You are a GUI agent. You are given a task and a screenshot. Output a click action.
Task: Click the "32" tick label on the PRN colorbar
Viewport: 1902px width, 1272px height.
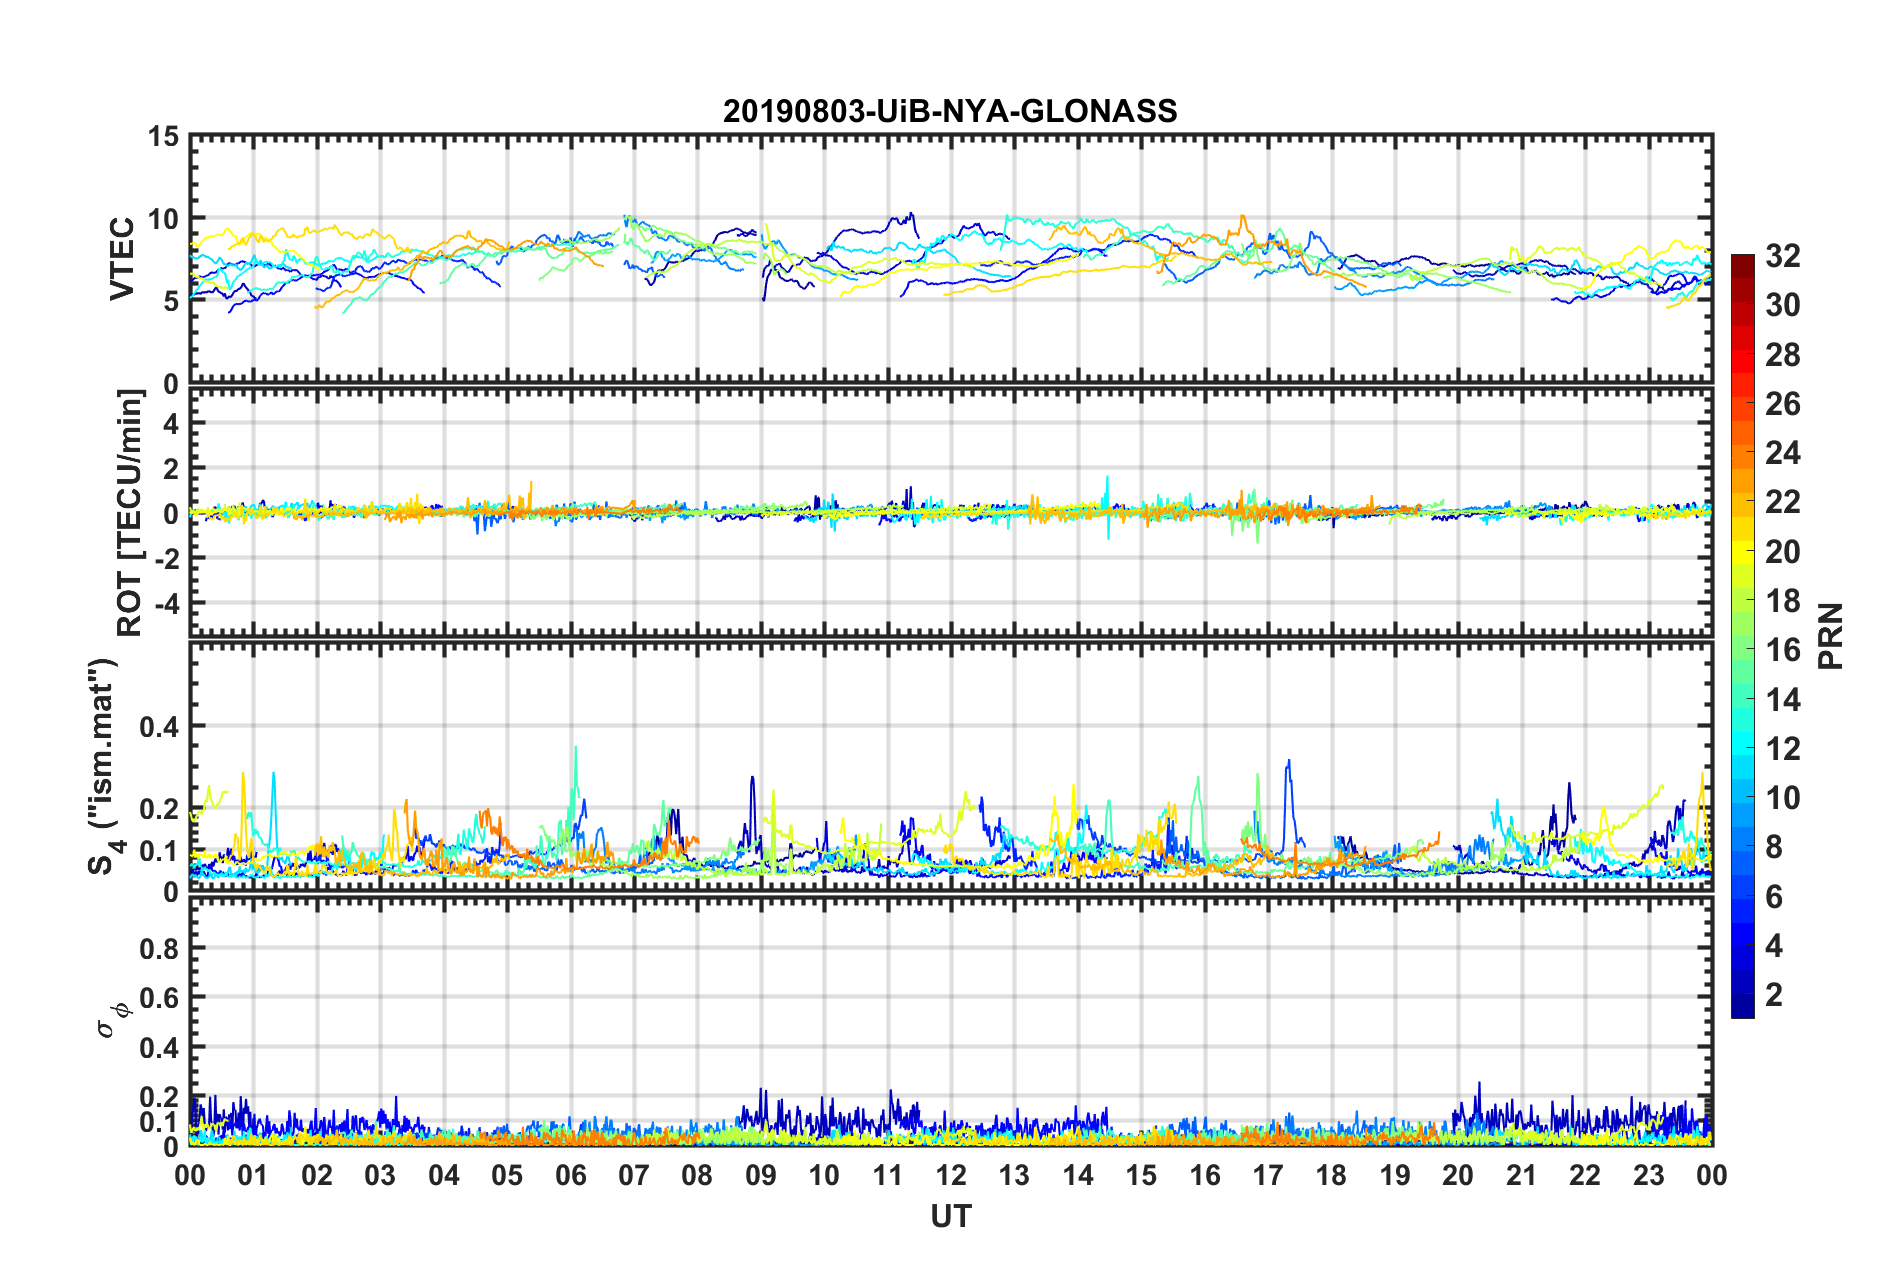(1782, 256)
